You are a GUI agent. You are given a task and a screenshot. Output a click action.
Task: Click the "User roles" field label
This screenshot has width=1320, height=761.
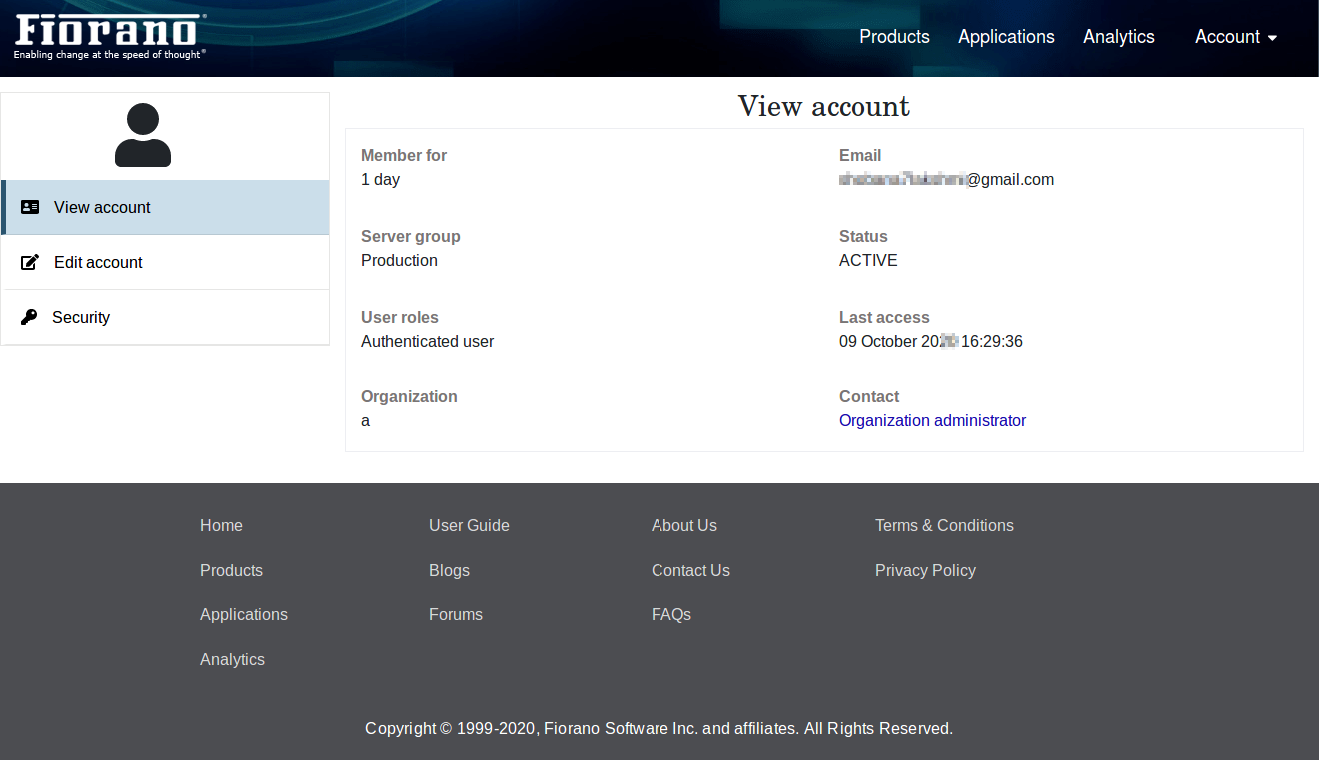click(400, 318)
